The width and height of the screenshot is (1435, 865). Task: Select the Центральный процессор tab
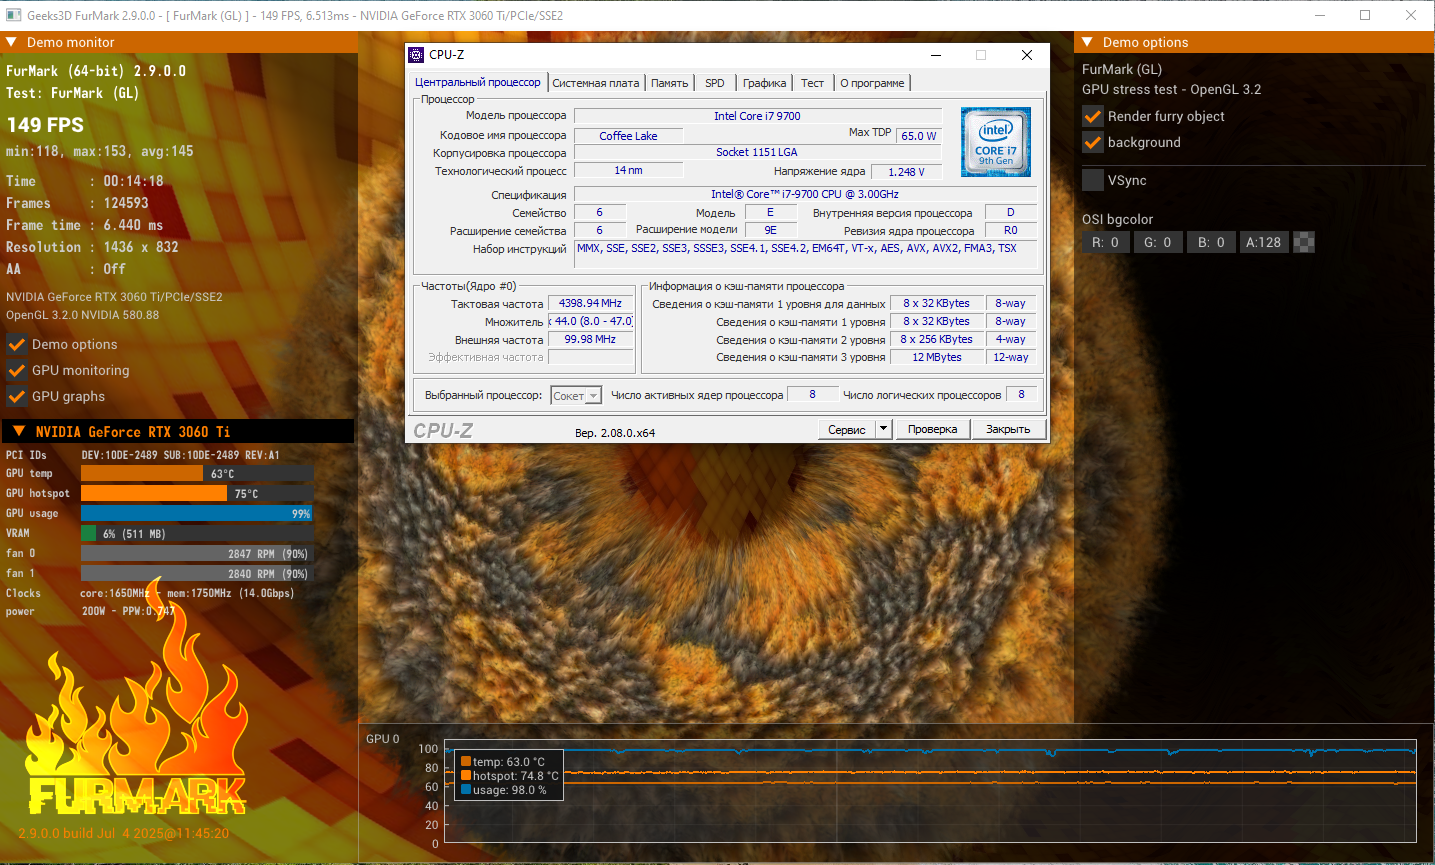(x=478, y=82)
